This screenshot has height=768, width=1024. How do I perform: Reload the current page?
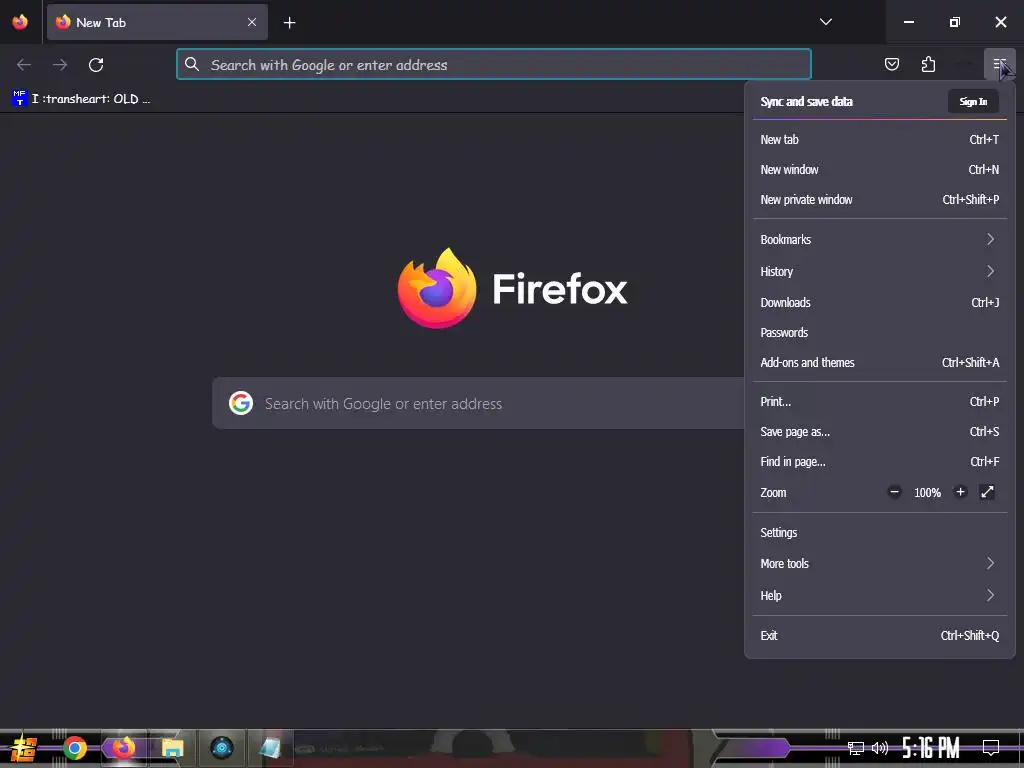tap(96, 65)
